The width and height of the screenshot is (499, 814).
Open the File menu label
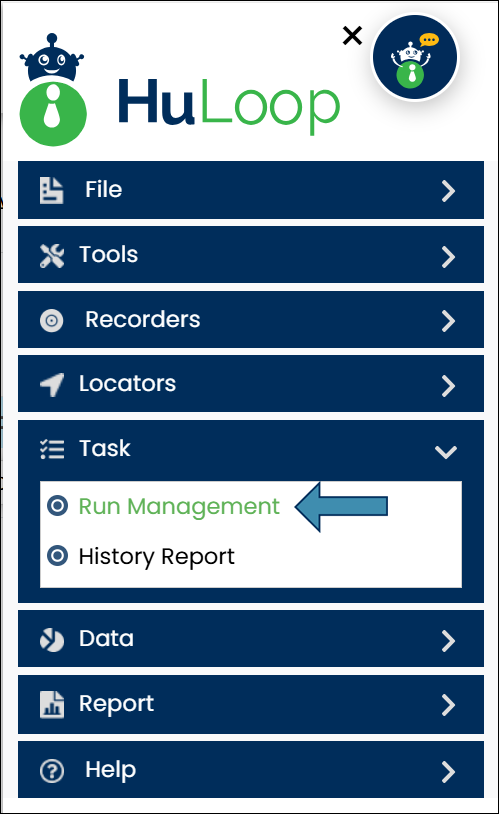104,189
